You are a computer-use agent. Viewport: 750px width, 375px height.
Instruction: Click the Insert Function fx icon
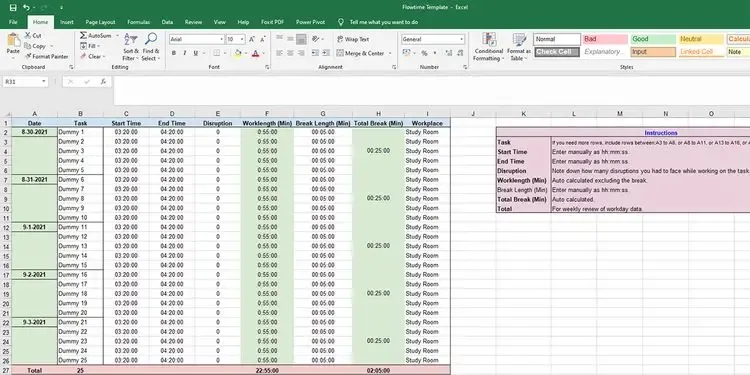pos(103,82)
